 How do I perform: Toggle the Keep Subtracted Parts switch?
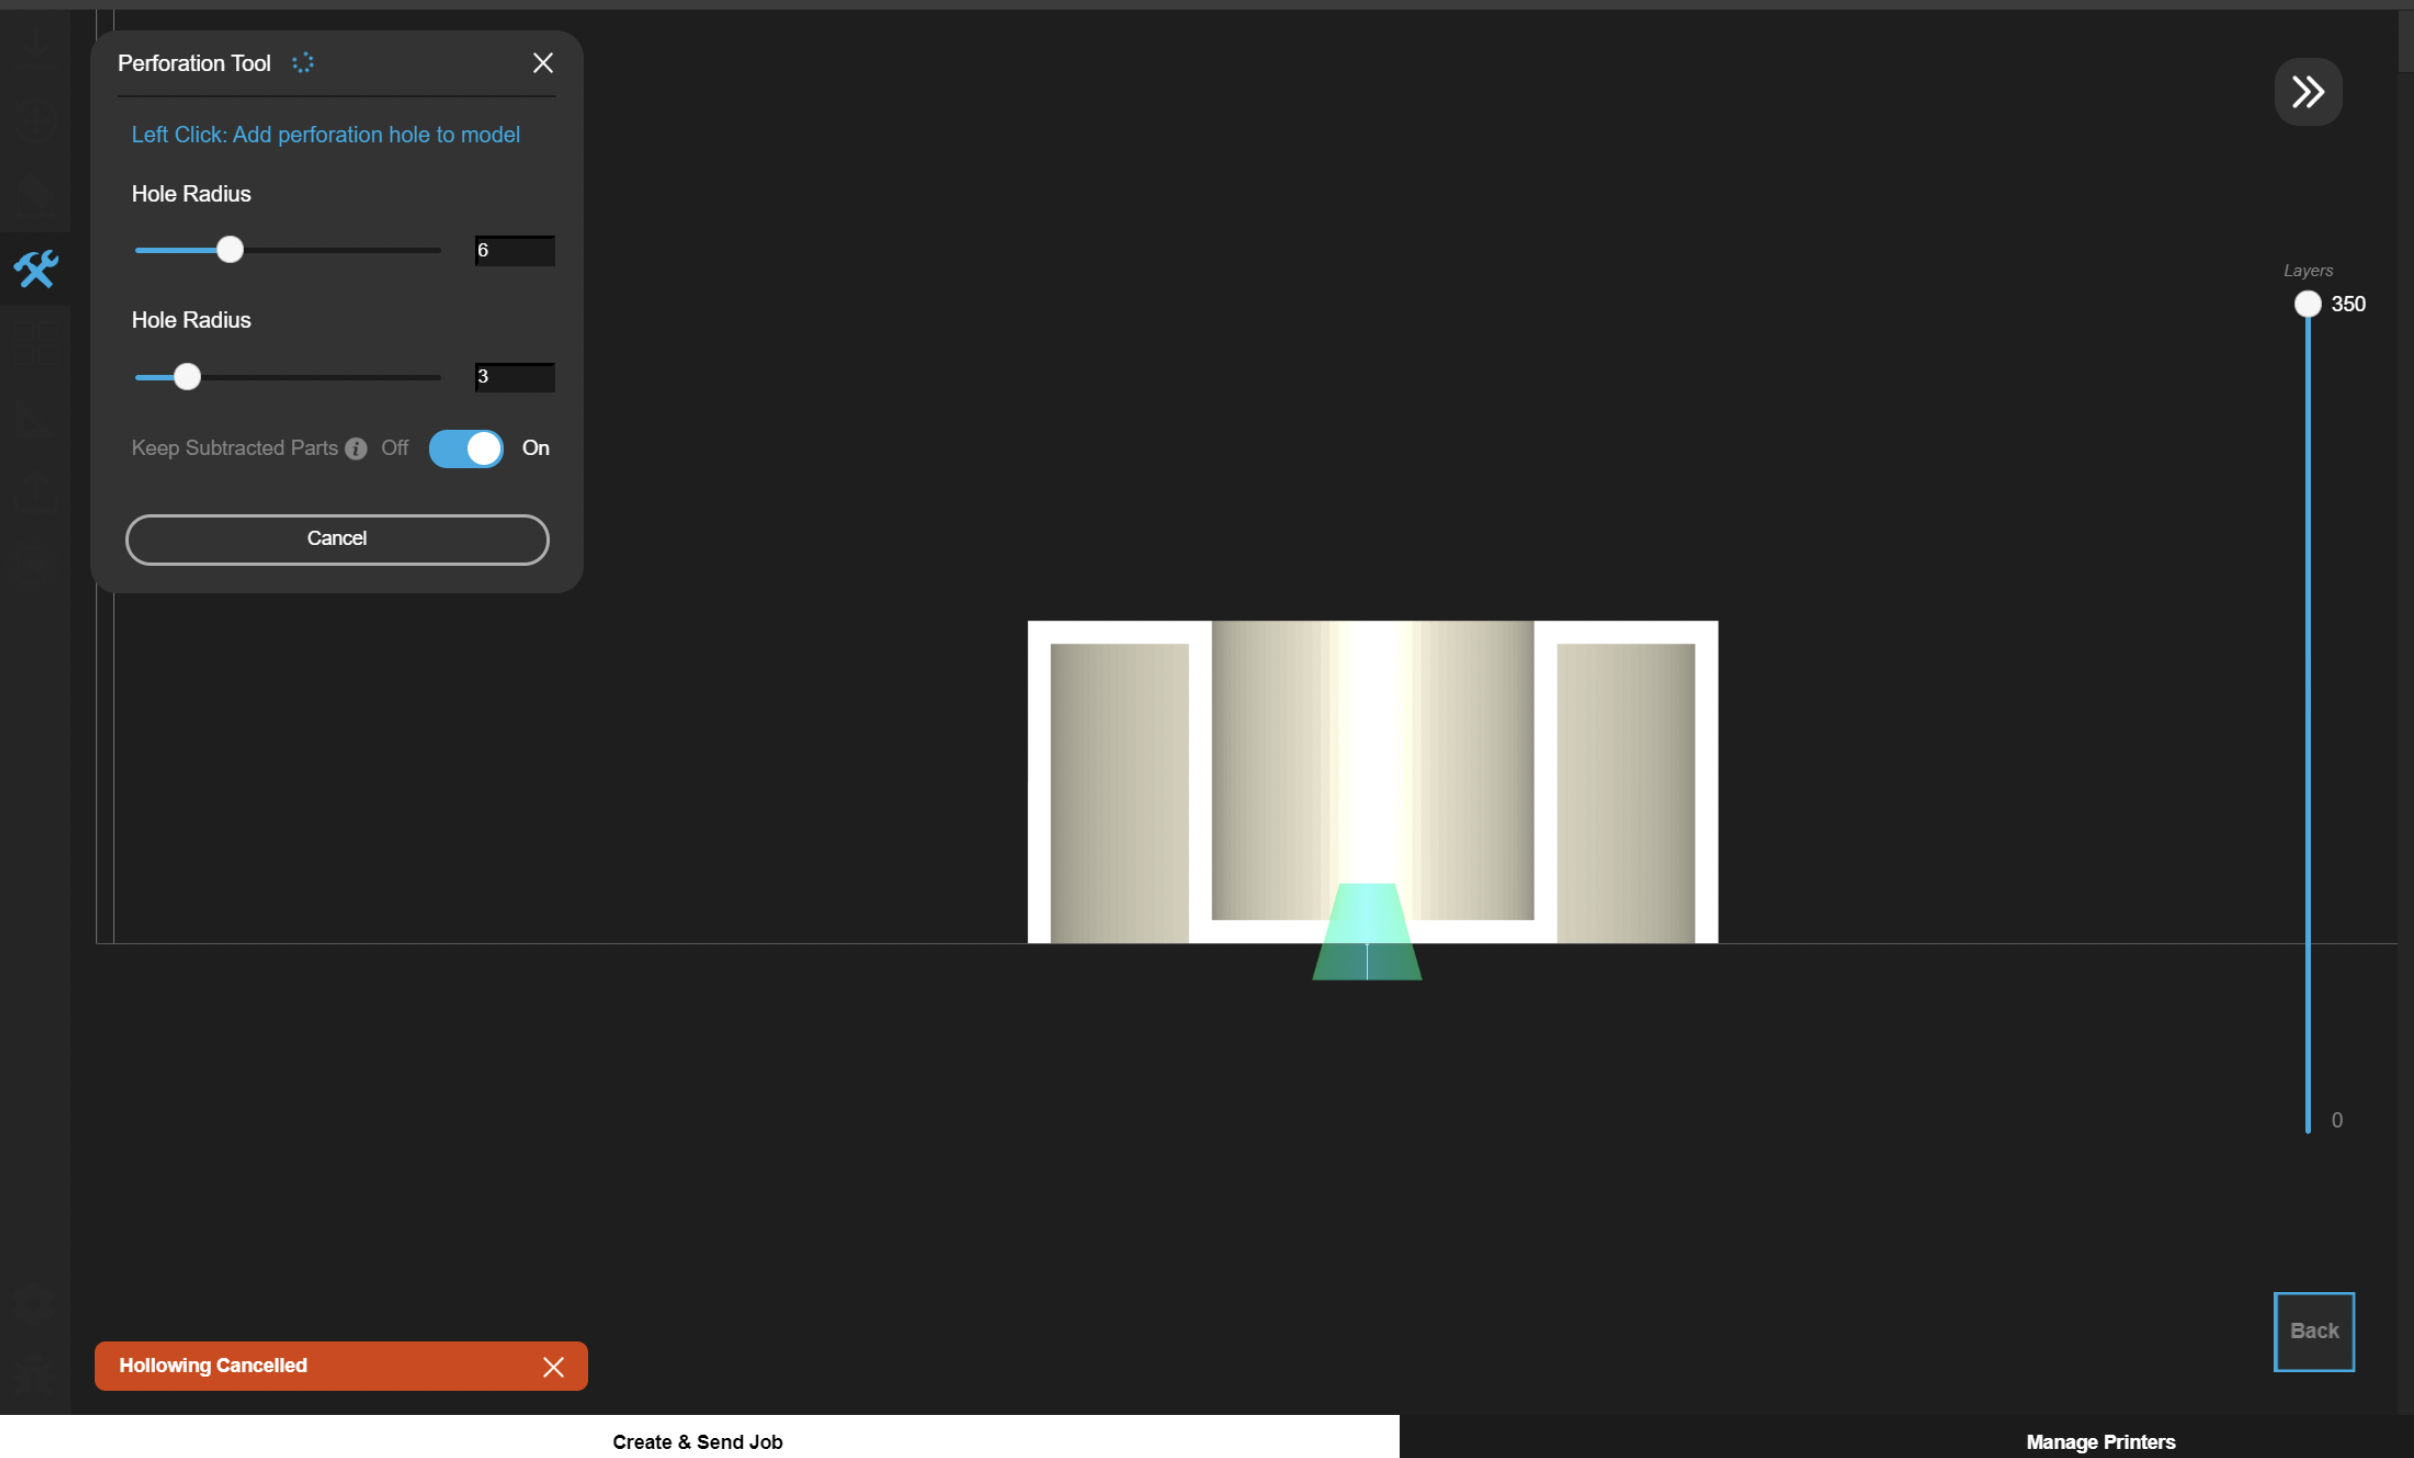point(466,449)
